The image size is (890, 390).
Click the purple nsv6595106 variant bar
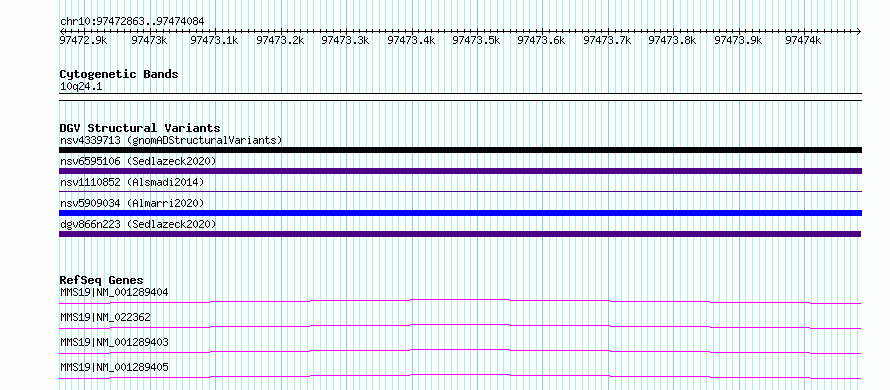click(x=460, y=171)
